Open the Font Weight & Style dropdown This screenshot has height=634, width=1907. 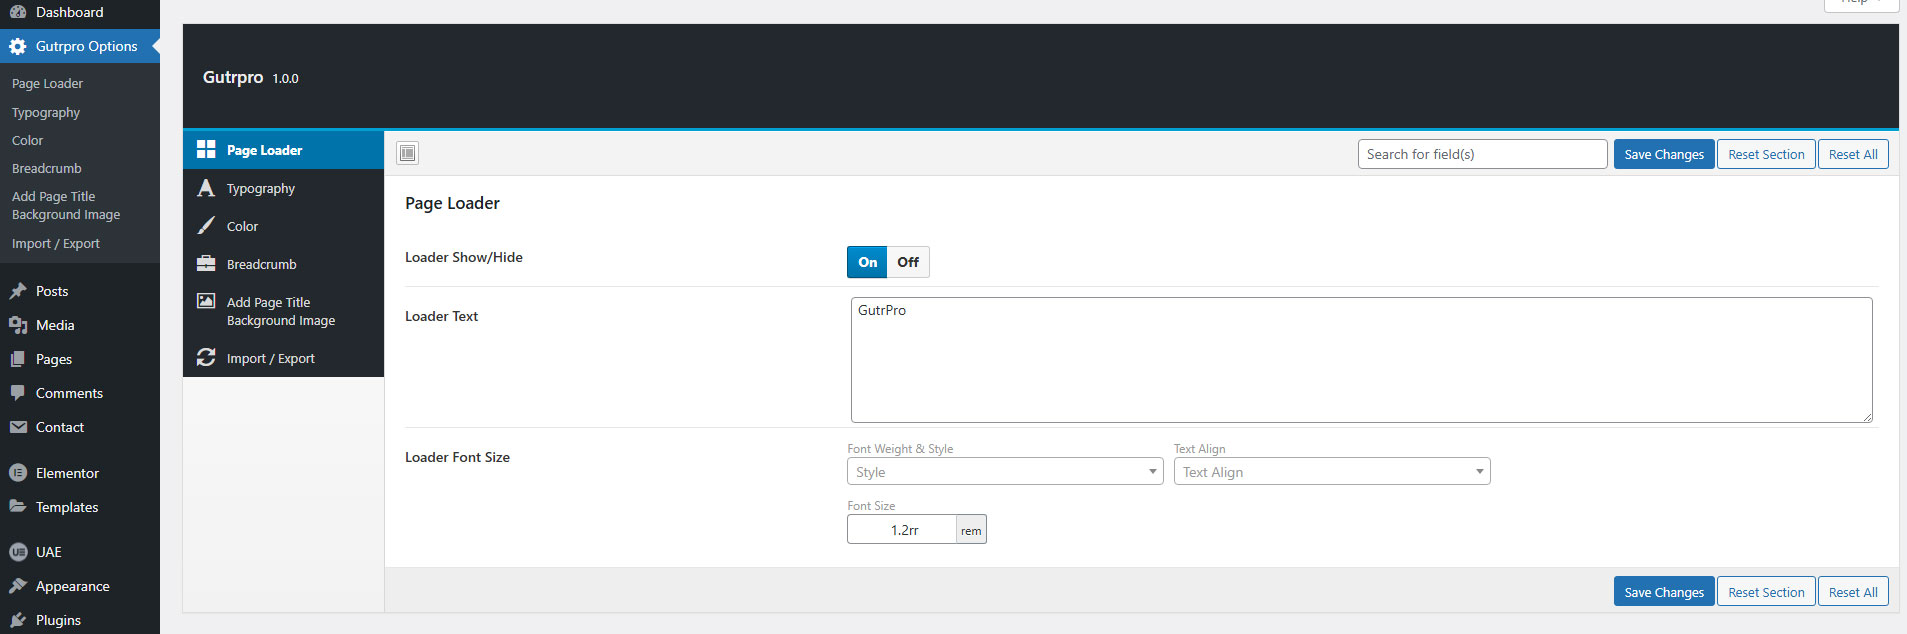pyautogui.click(x=1004, y=472)
